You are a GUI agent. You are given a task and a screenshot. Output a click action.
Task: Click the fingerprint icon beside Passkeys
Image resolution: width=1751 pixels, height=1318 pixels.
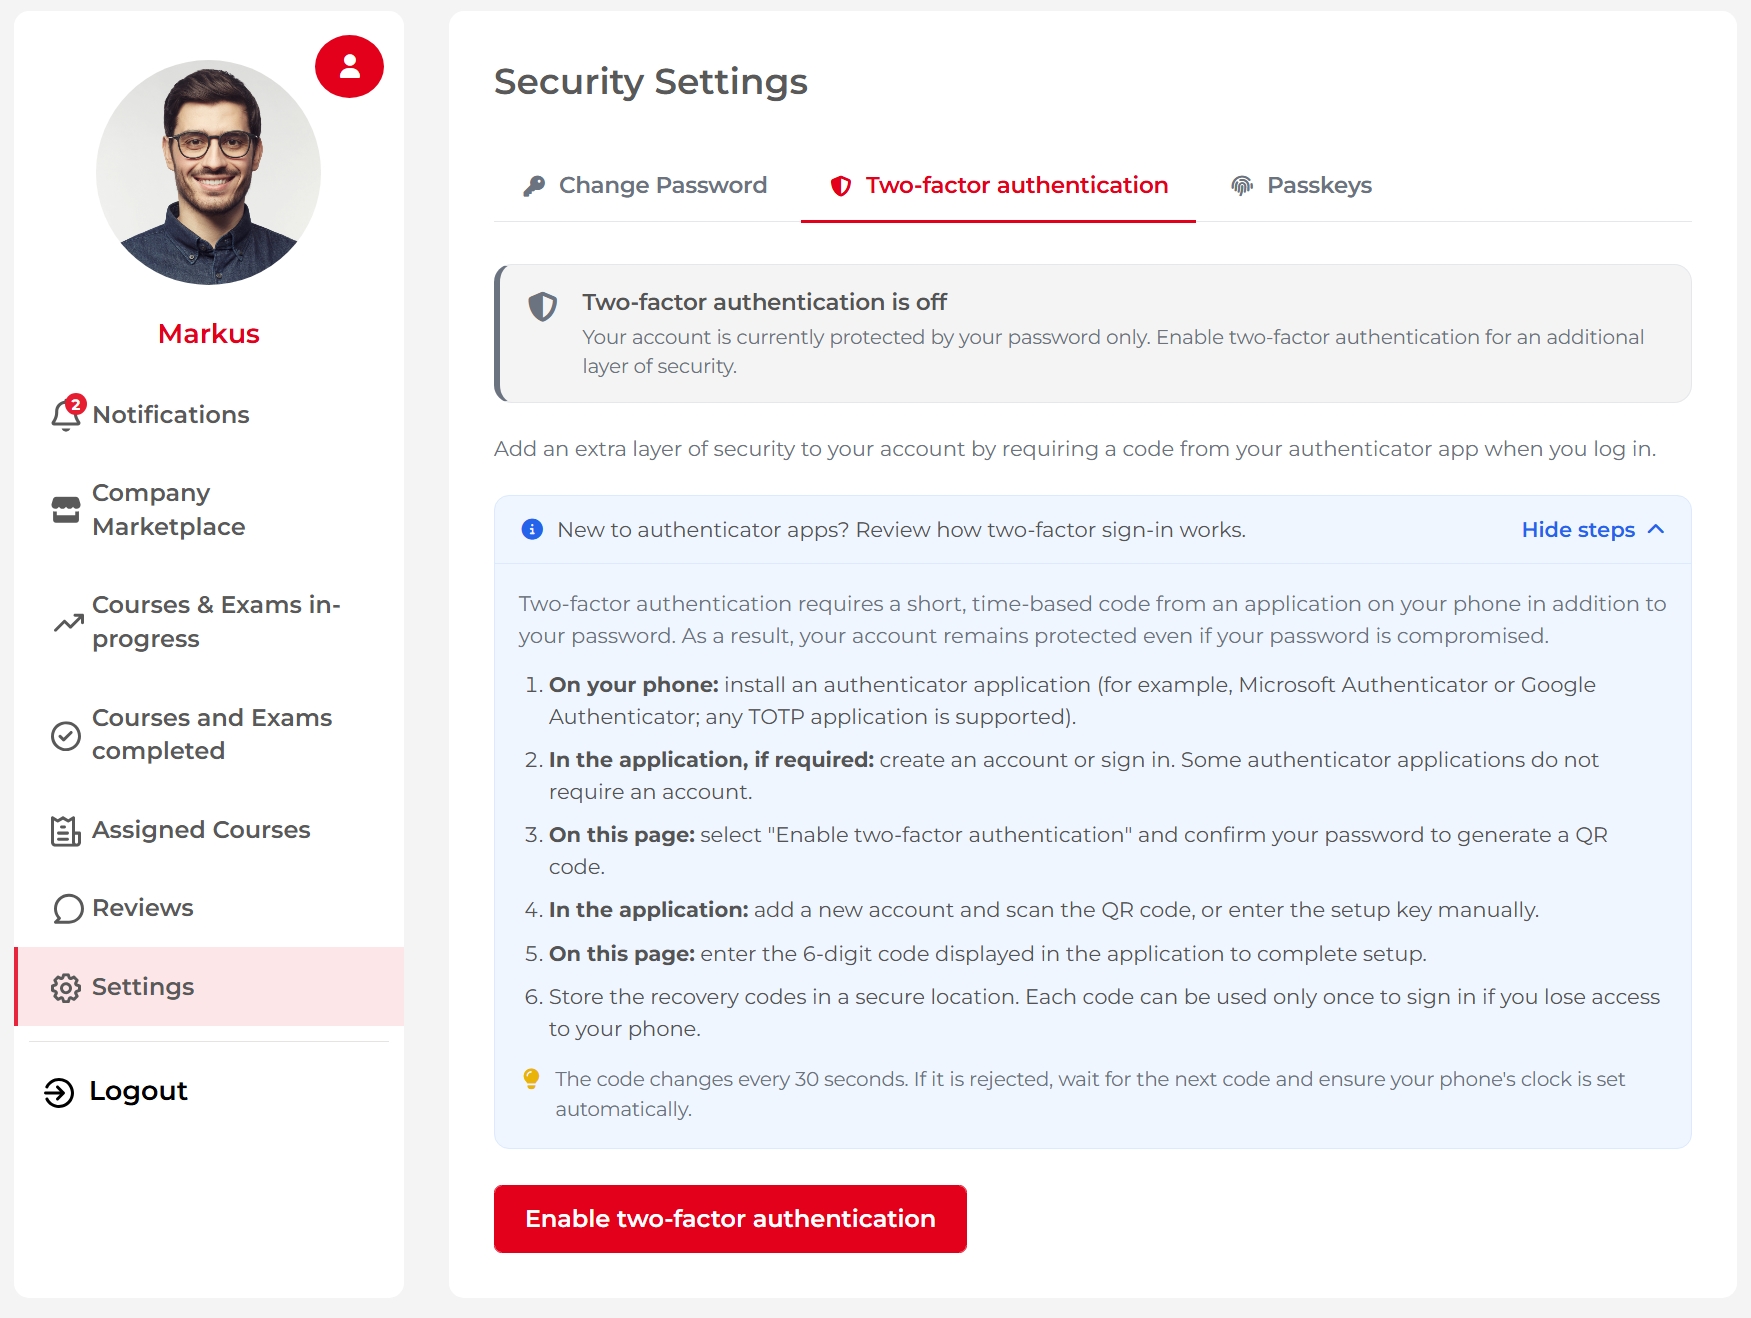1242,186
